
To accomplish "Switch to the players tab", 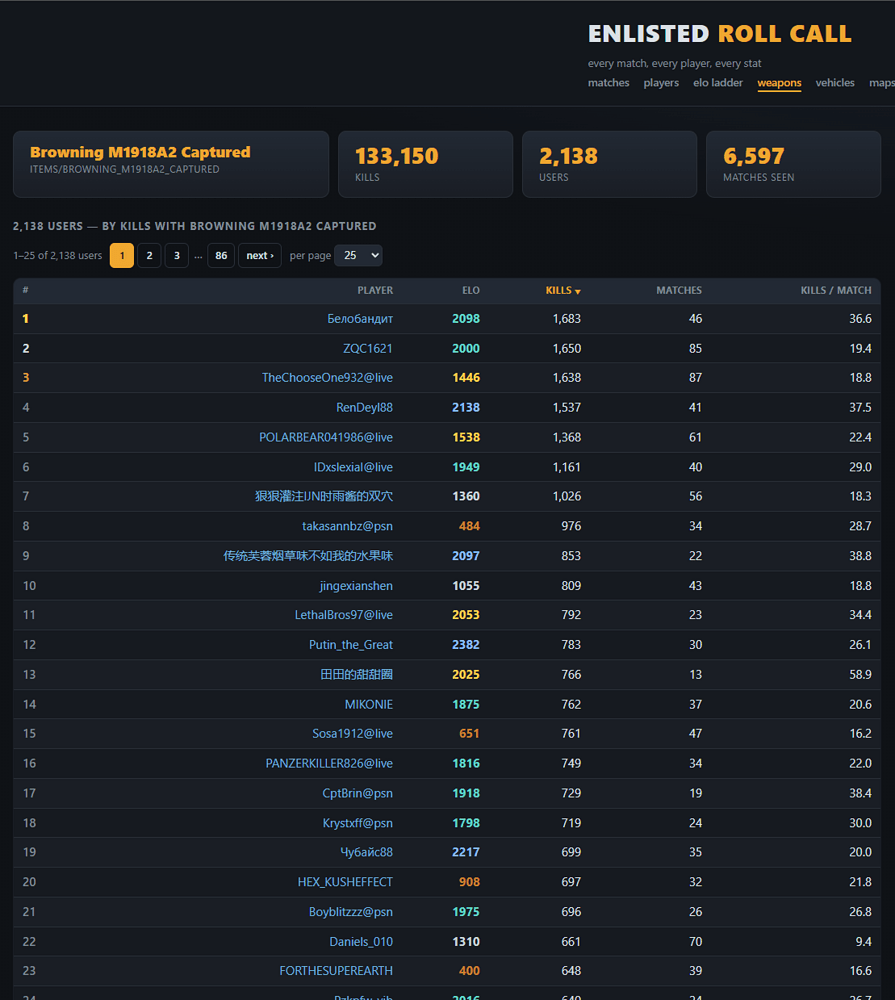I will tap(661, 83).
